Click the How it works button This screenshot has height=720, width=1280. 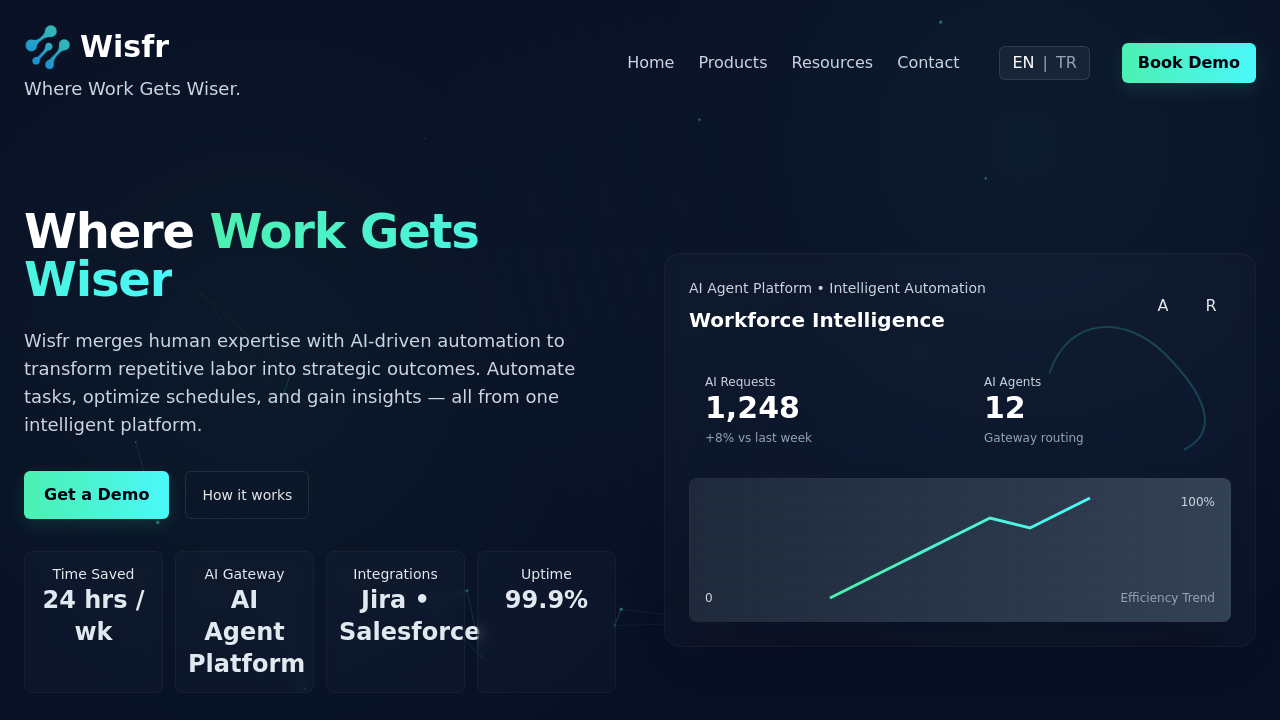pos(247,495)
